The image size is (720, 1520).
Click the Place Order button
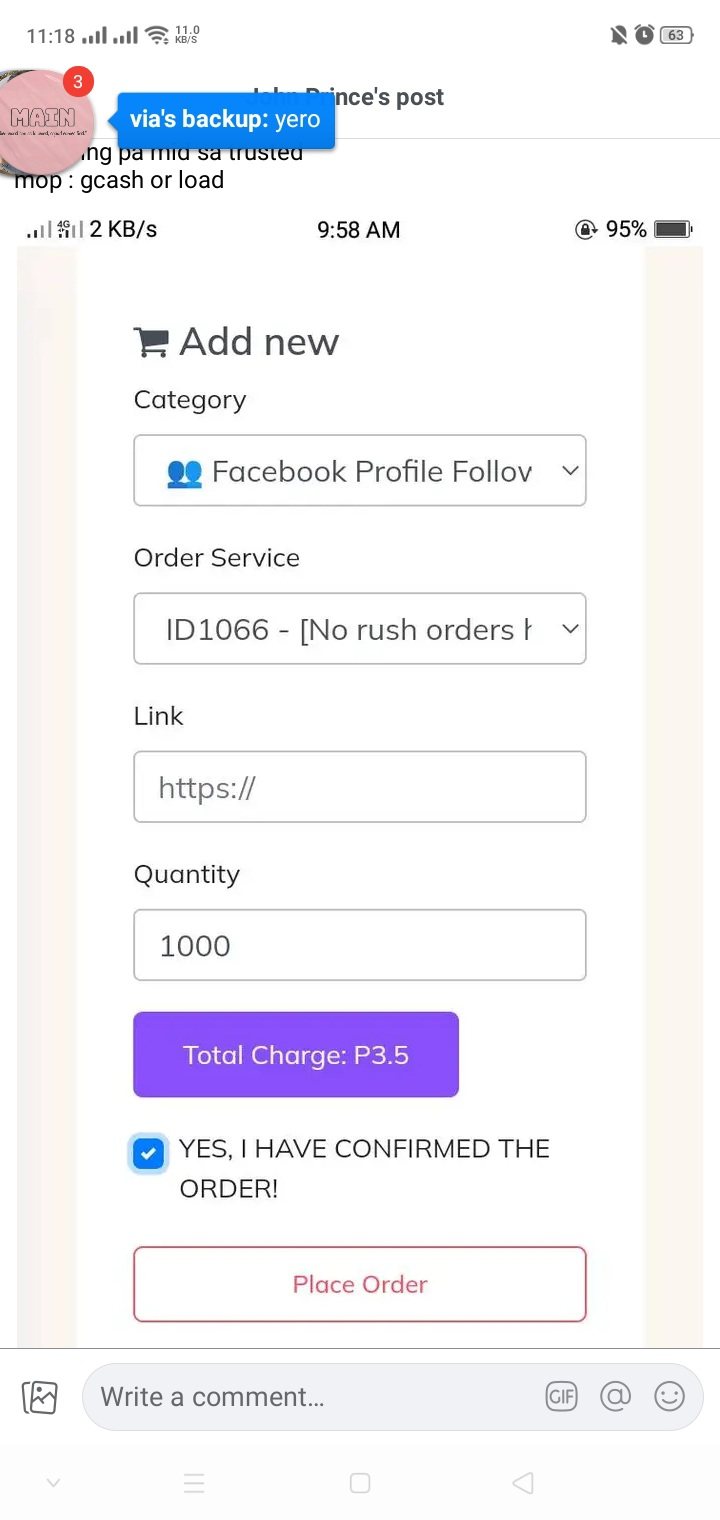tap(360, 1284)
